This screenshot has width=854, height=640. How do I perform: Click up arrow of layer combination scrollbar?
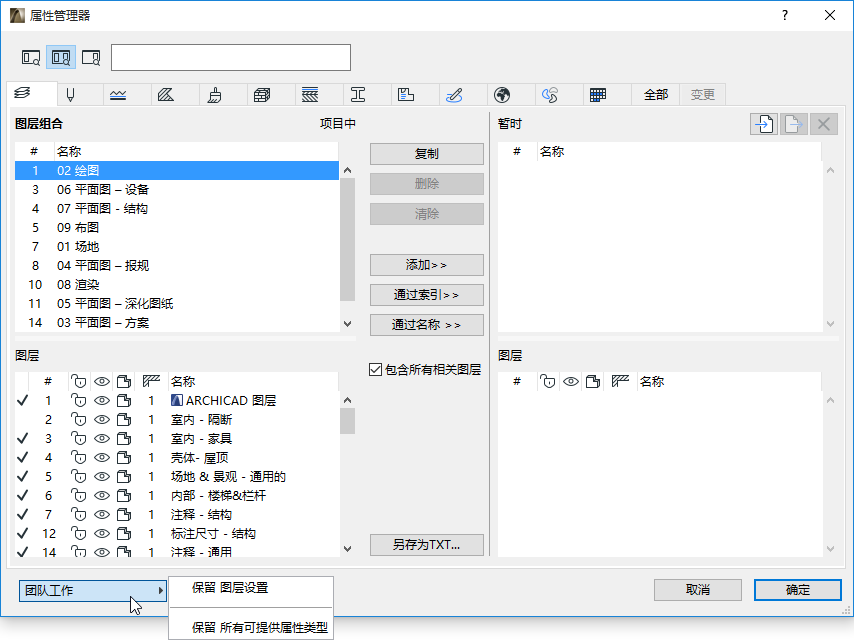pyautogui.click(x=347, y=170)
